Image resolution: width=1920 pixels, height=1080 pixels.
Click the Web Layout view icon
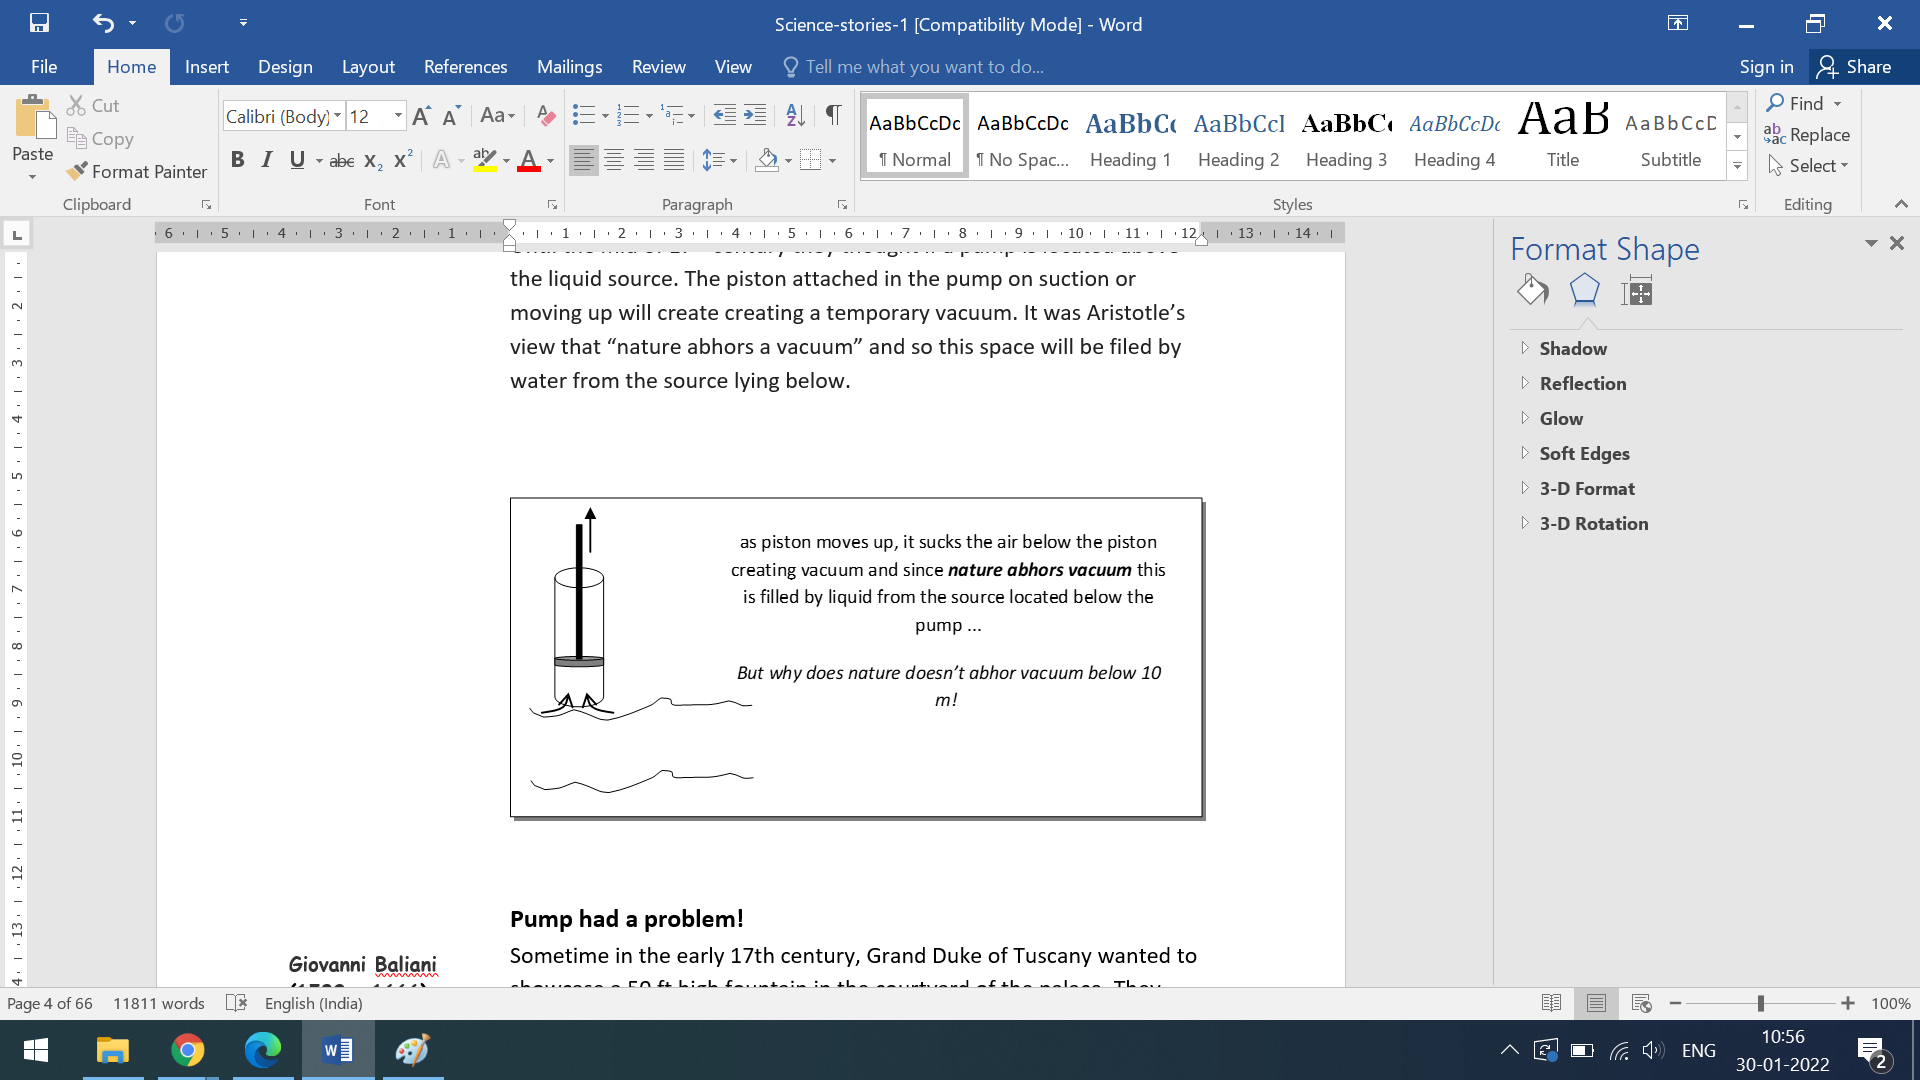coord(1641,1003)
